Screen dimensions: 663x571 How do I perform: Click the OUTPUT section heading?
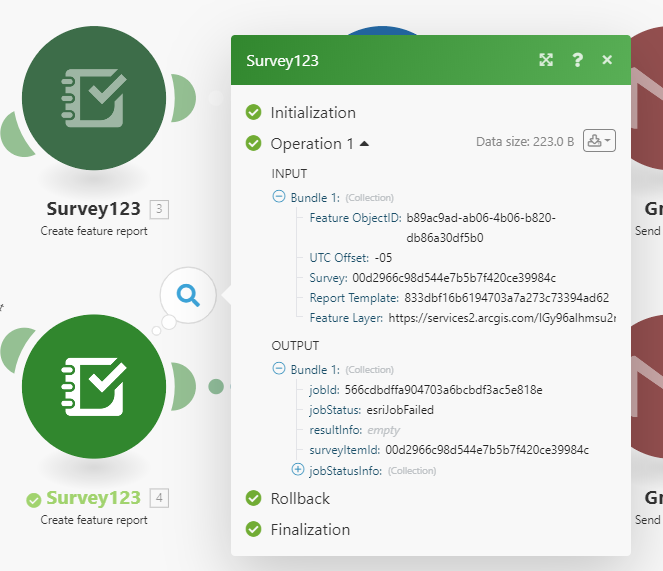click(x=295, y=346)
